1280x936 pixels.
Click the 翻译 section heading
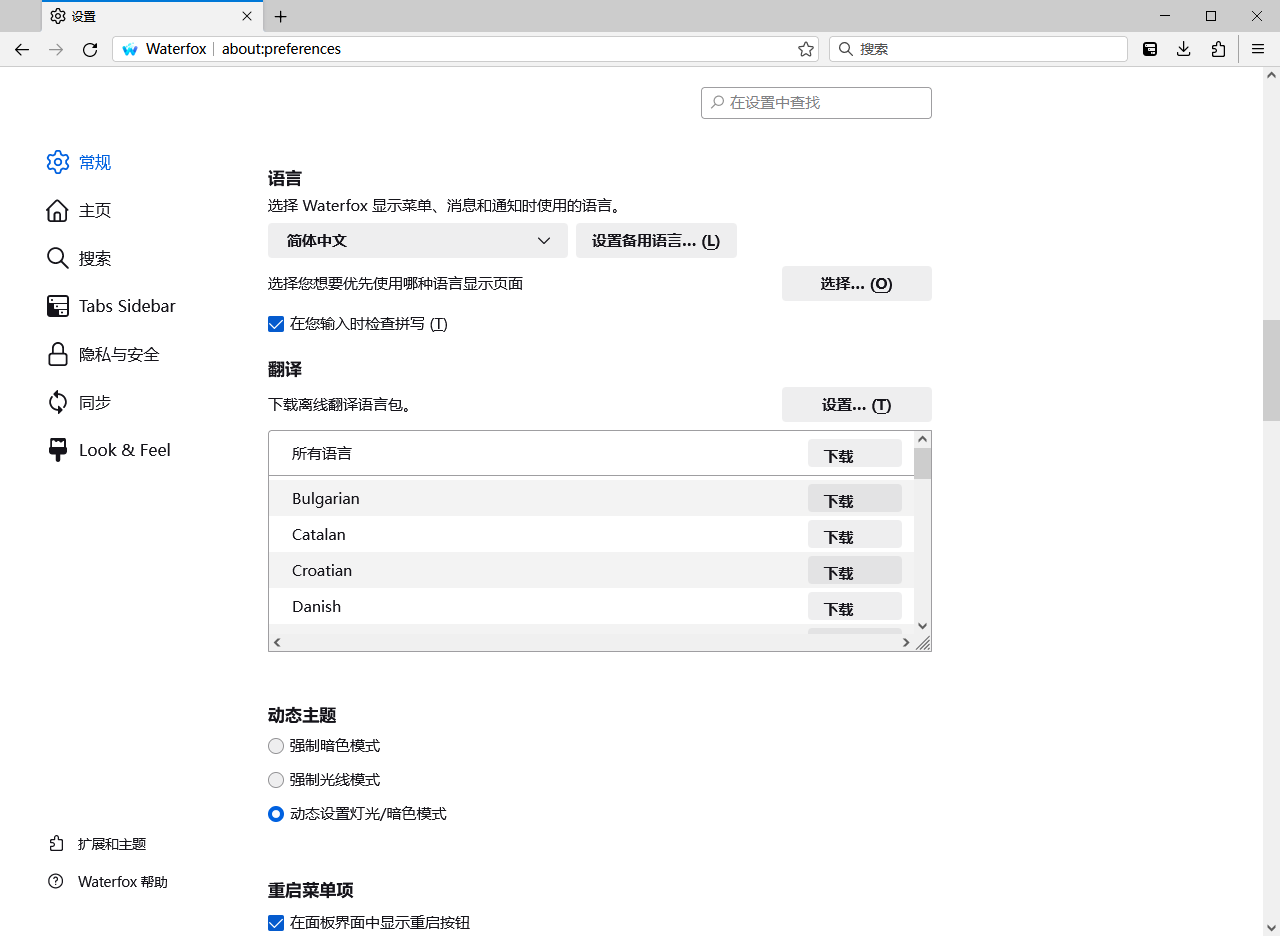[x=285, y=370]
